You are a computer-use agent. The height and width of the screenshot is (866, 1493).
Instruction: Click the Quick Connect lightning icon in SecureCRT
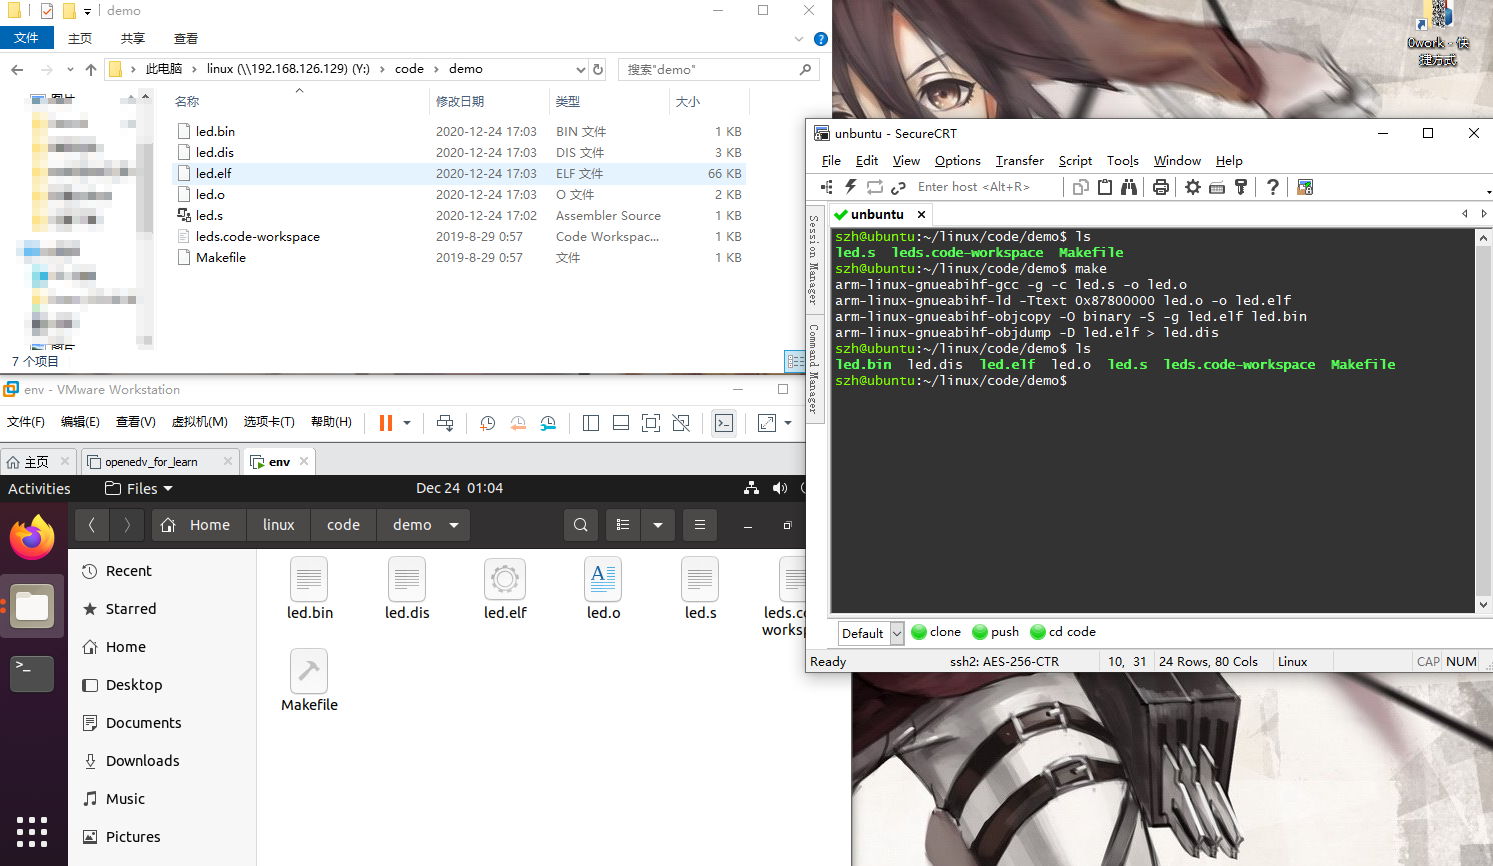pyautogui.click(x=851, y=187)
